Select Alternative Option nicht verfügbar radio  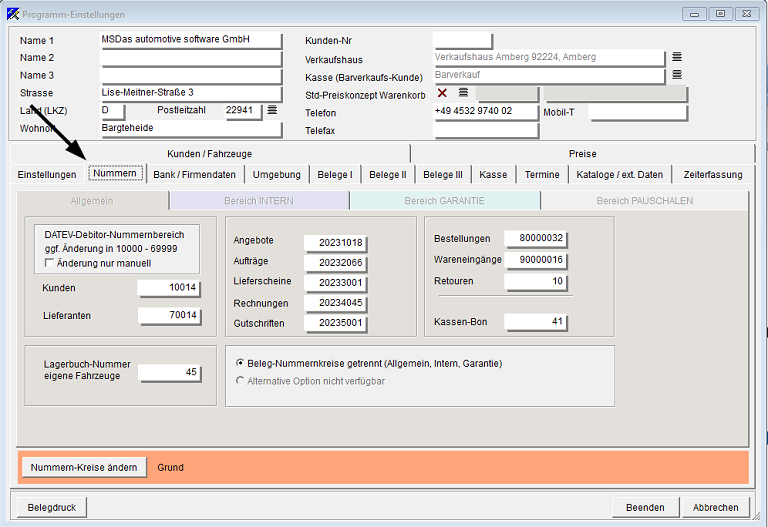tap(240, 381)
